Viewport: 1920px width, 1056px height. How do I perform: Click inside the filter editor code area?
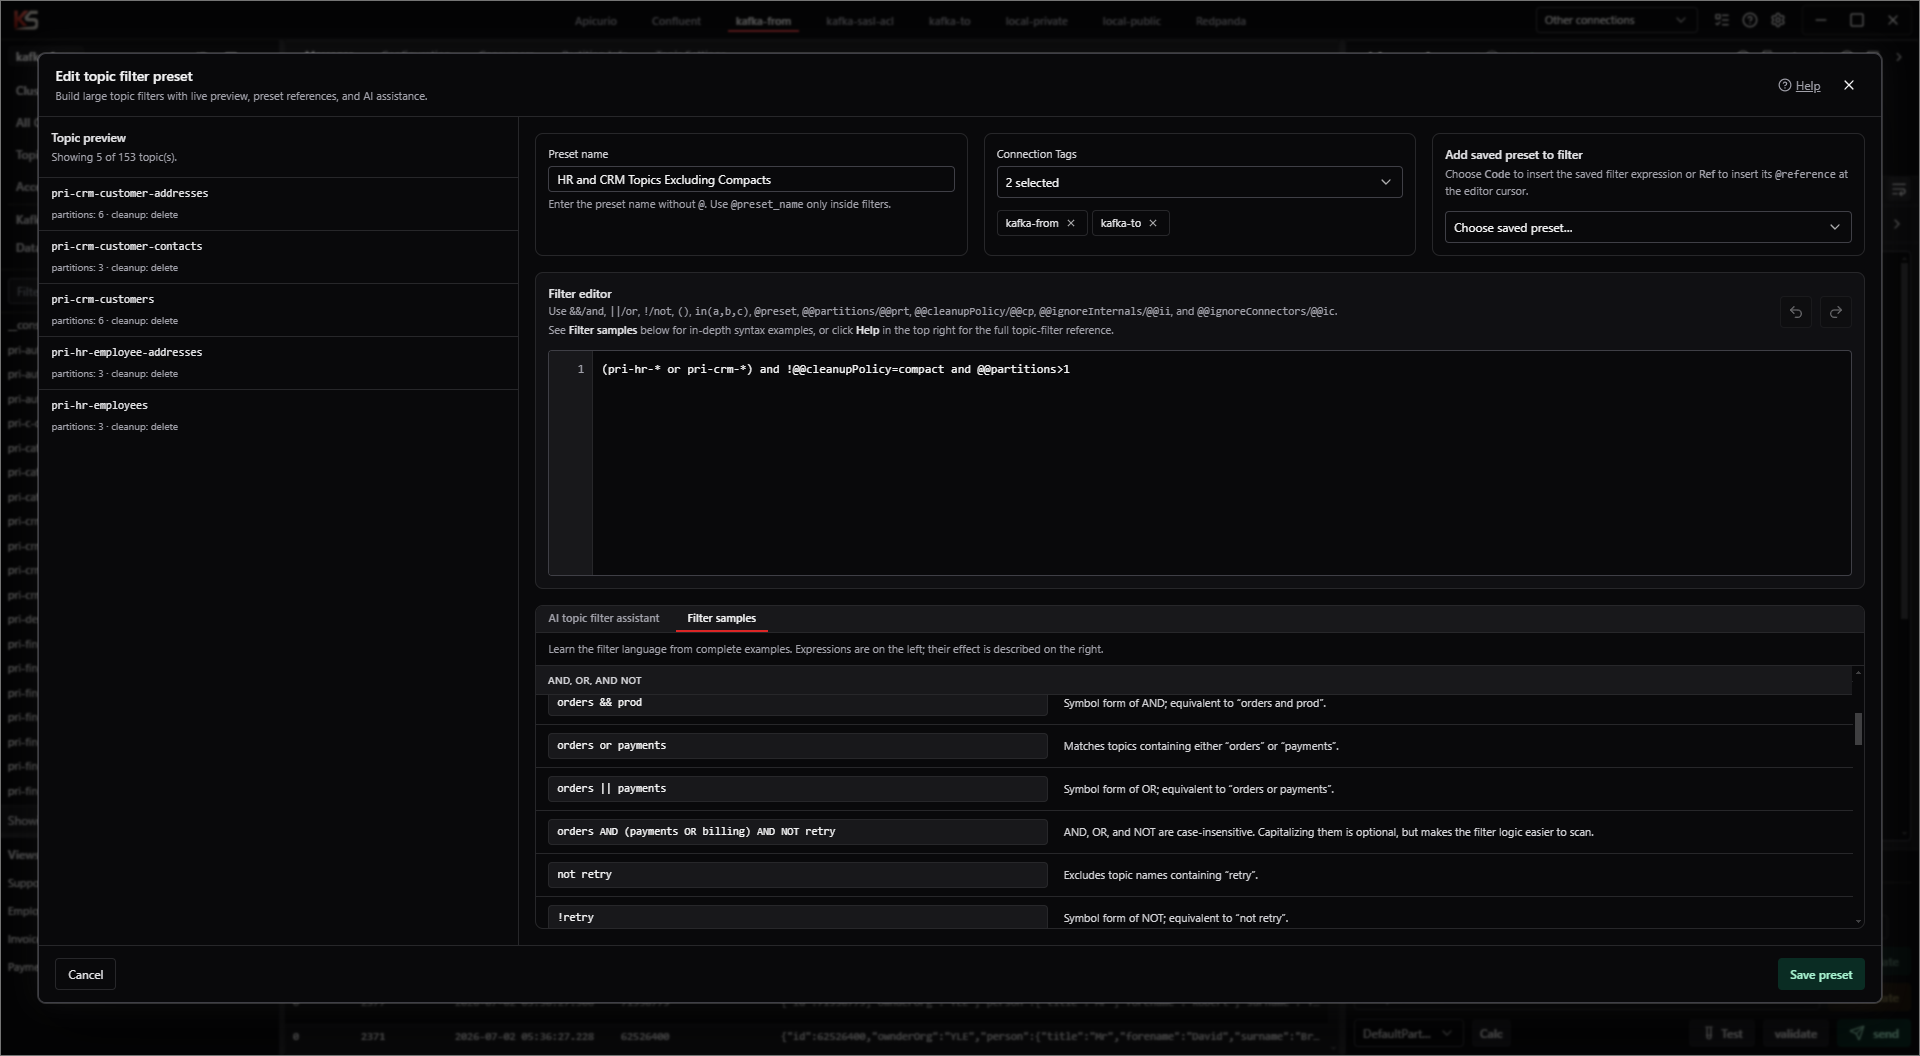1221,463
